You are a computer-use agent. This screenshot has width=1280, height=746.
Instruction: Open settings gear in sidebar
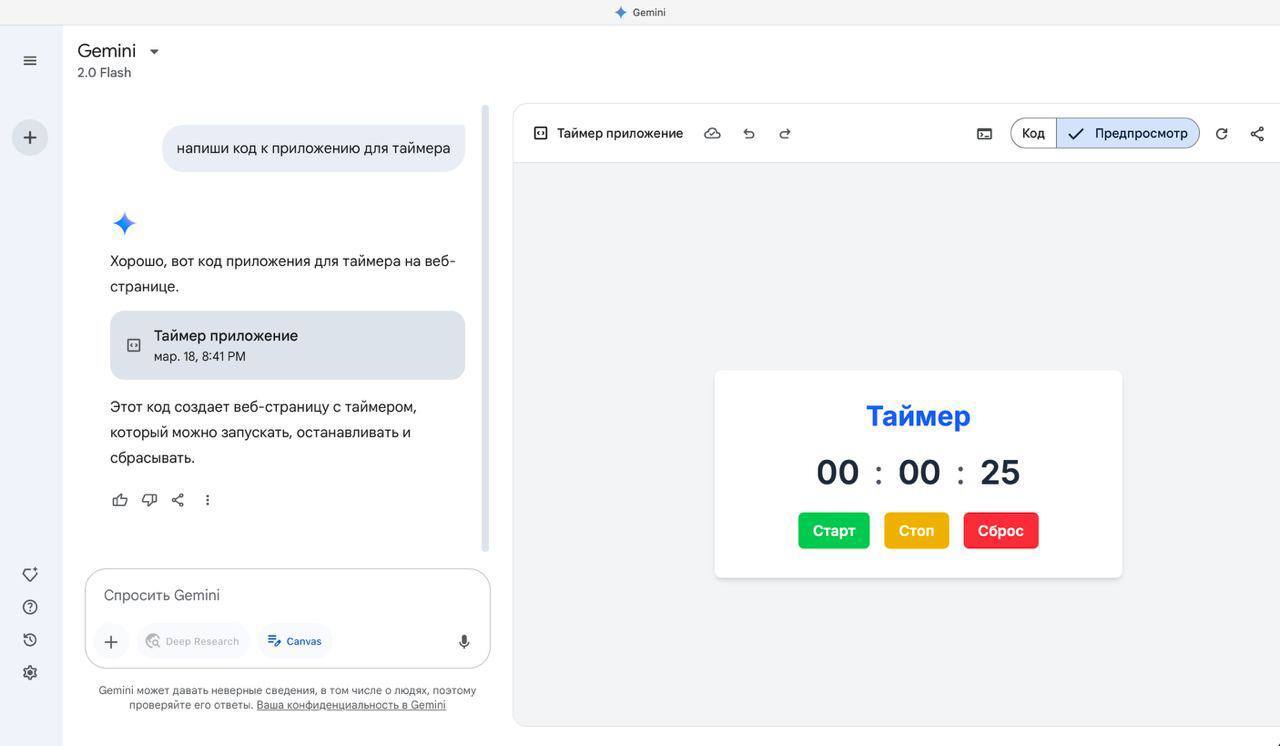coord(30,673)
